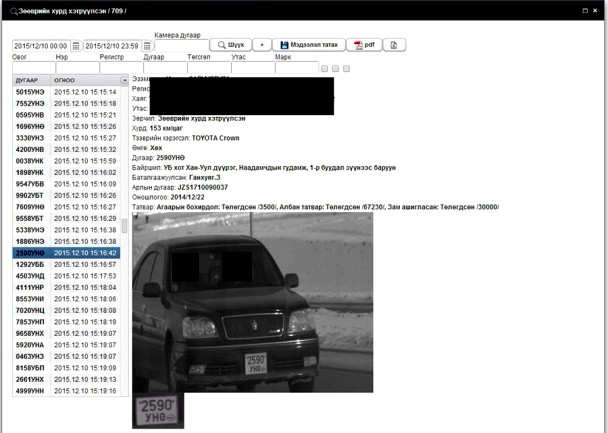Select row with plate 1292УББ
The image size is (608, 433).
tap(66, 264)
